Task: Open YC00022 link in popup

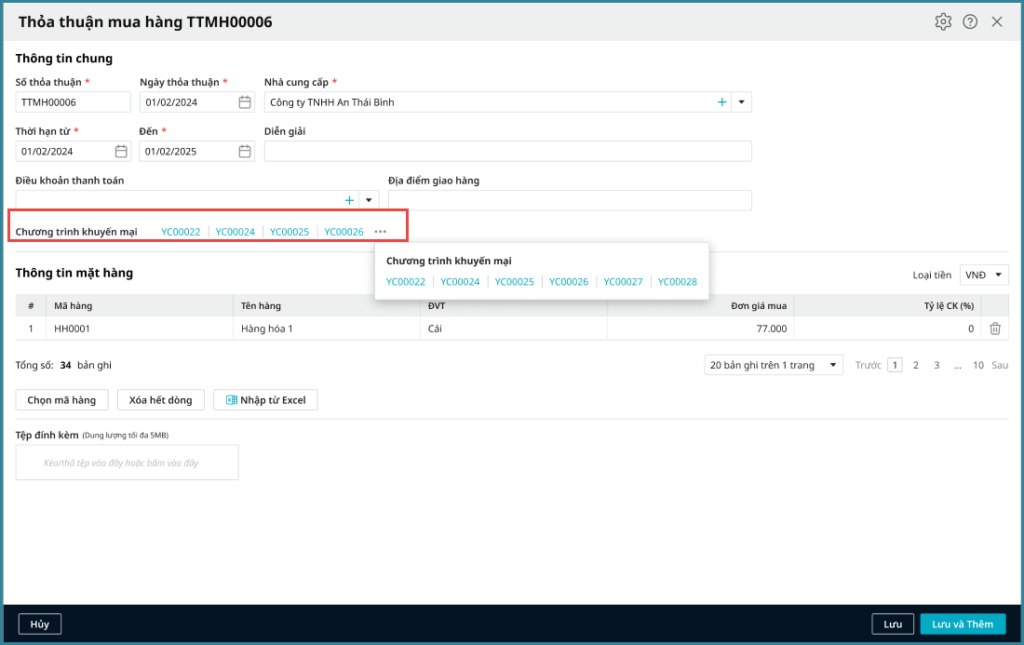Action: tap(406, 281)
